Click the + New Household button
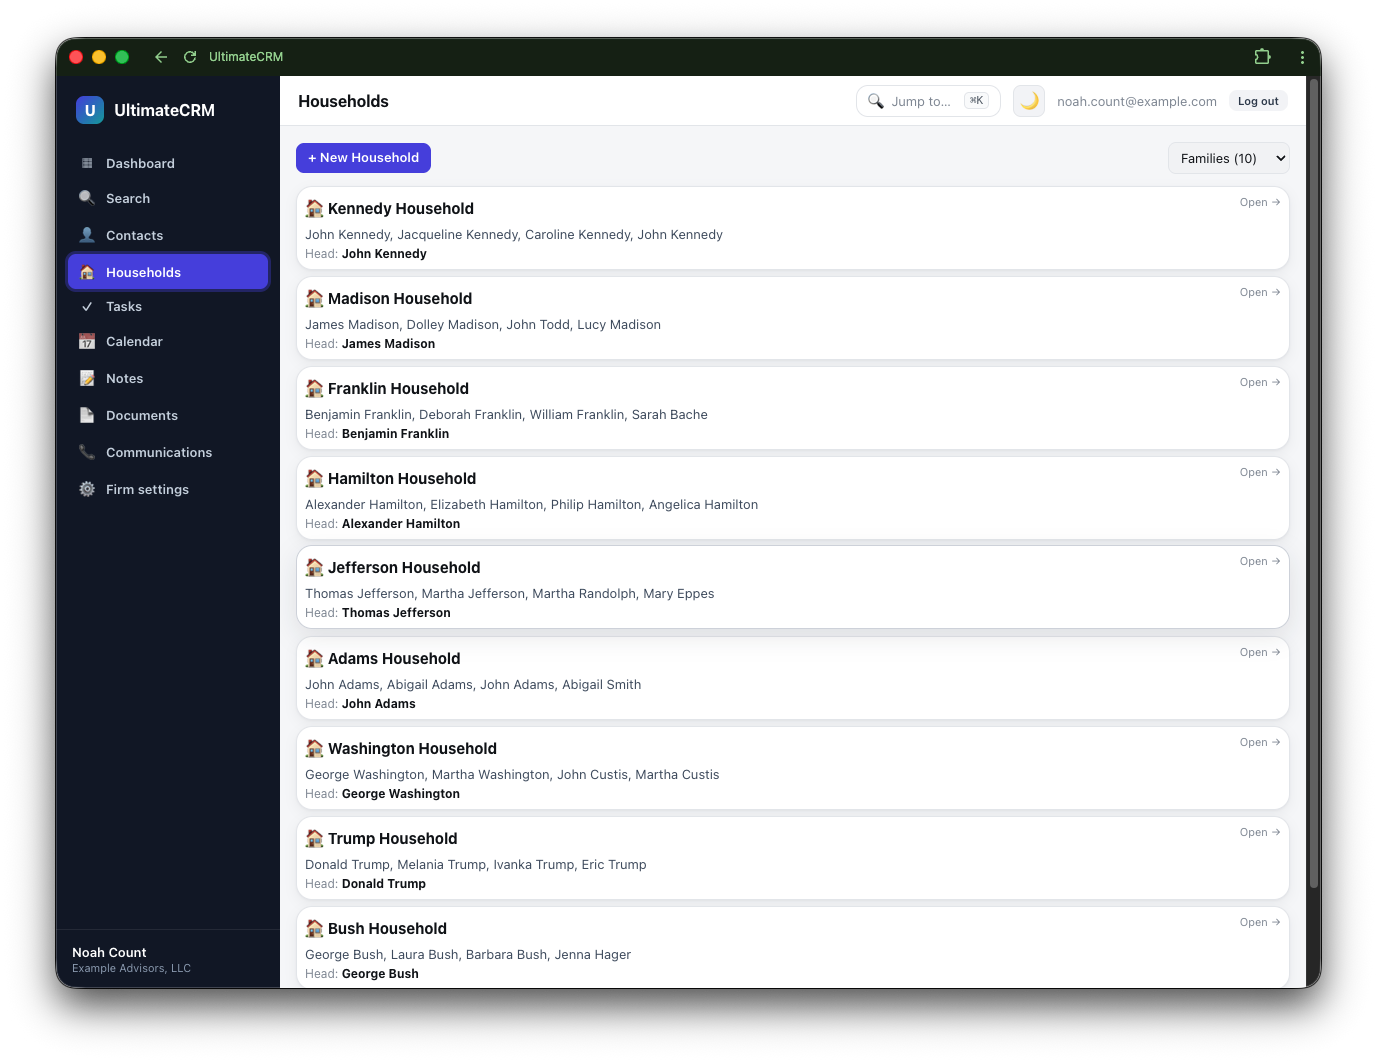The image size is (1377, 1062). click(363, 158)
